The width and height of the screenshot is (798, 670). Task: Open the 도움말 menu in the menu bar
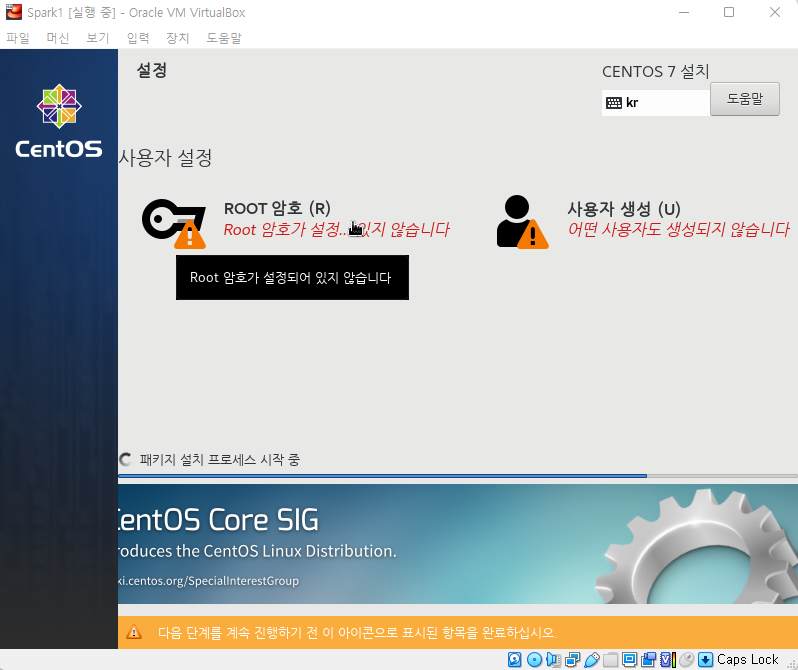[224, 38]
